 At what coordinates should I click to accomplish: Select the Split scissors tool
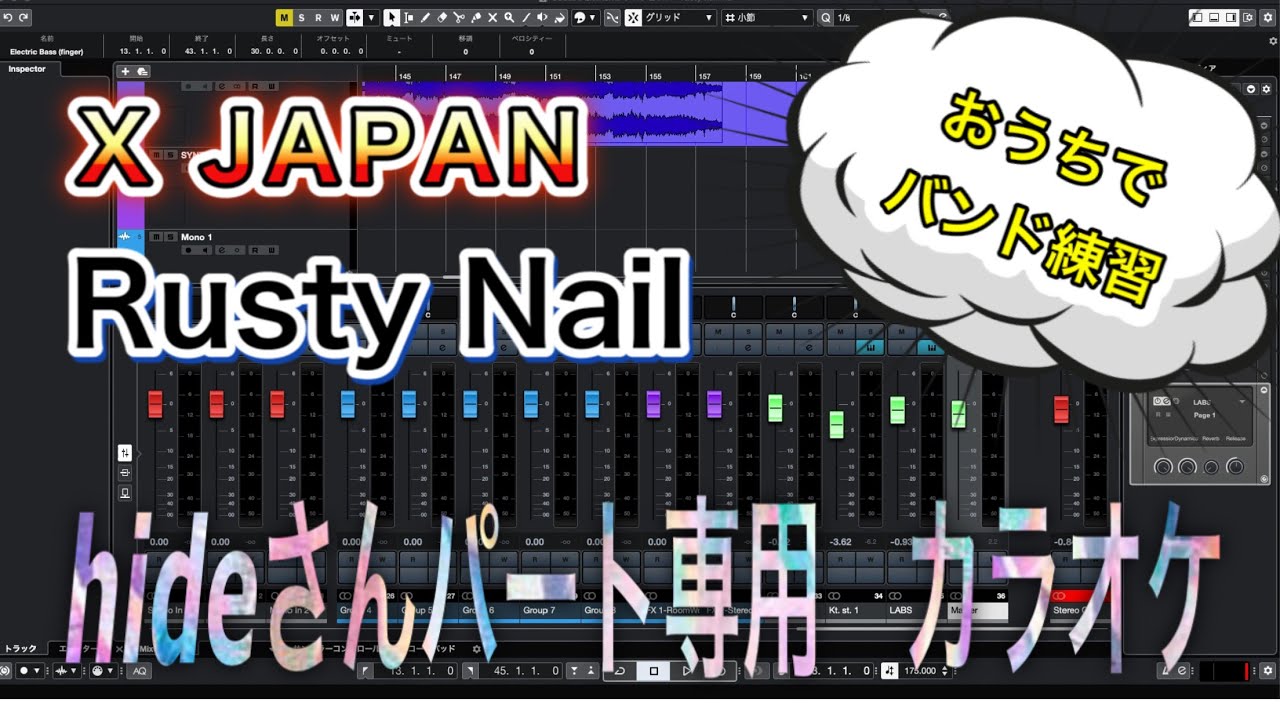click(459, 17)
